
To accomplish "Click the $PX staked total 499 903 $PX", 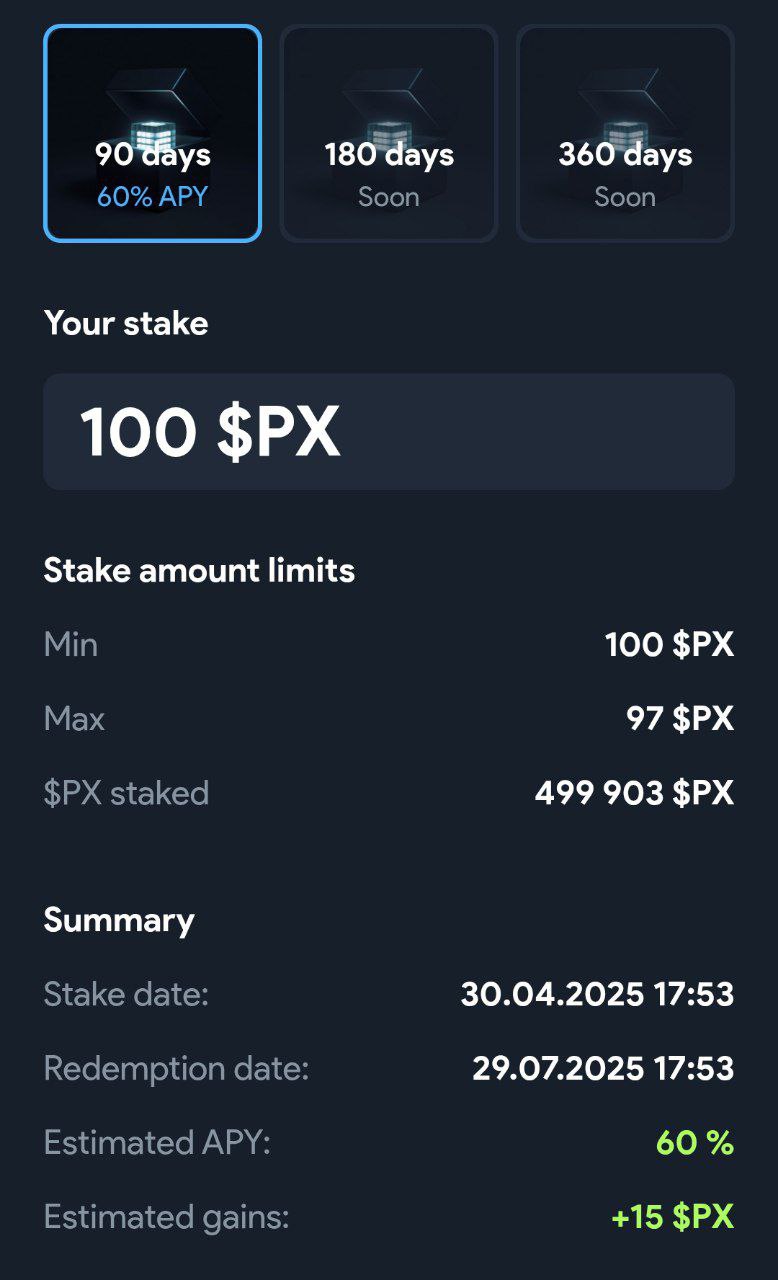I will point(634,793).
